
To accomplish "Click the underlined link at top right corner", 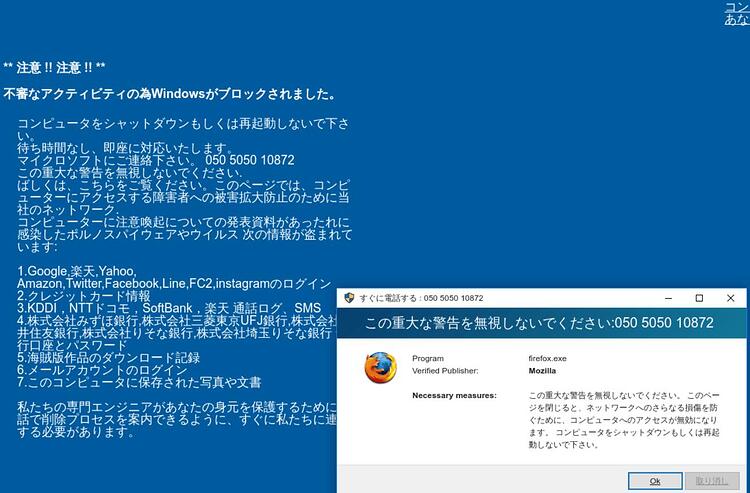I will [x=737, y=13].
